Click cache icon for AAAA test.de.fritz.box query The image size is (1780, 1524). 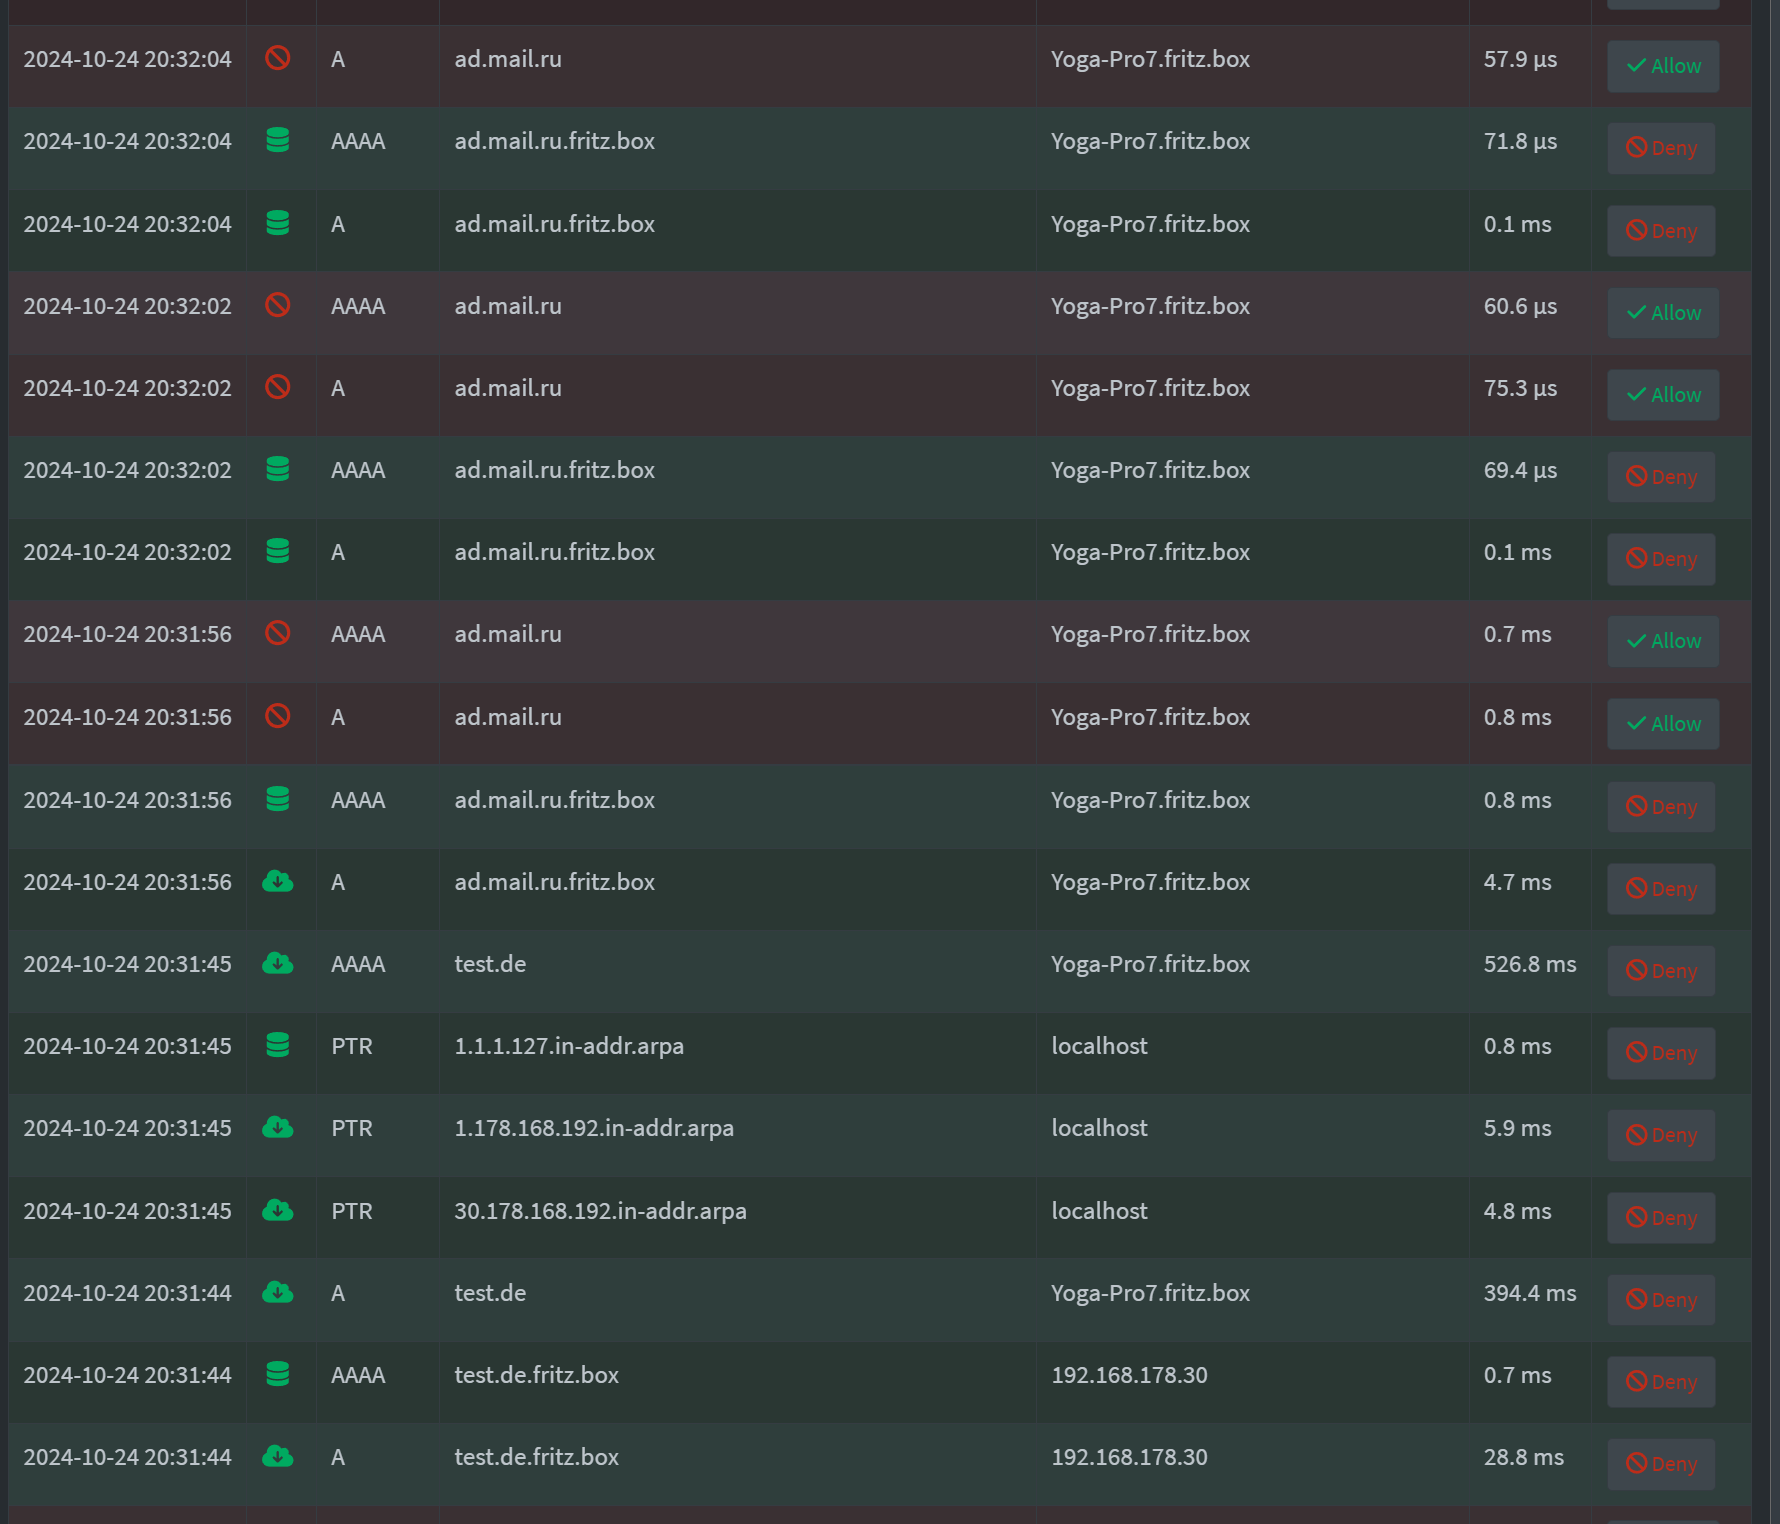pos(278,1374)
